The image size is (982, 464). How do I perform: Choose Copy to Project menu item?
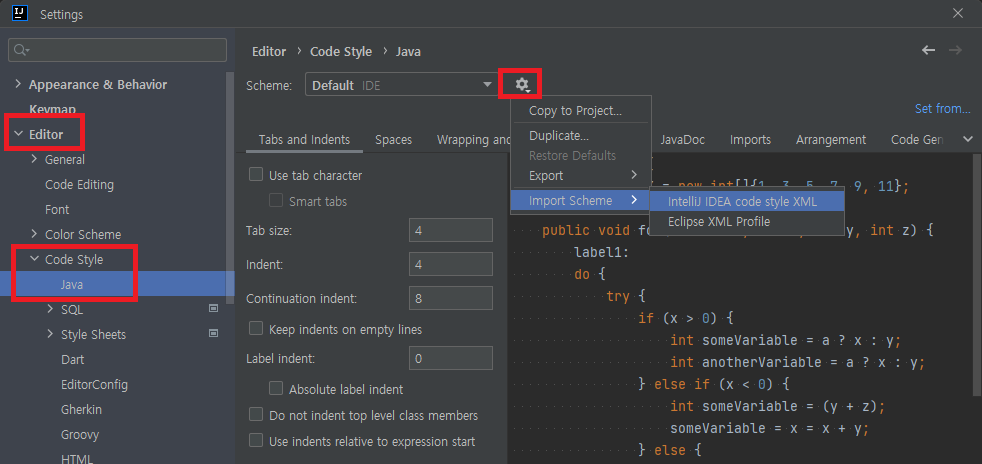pos(581,111)
